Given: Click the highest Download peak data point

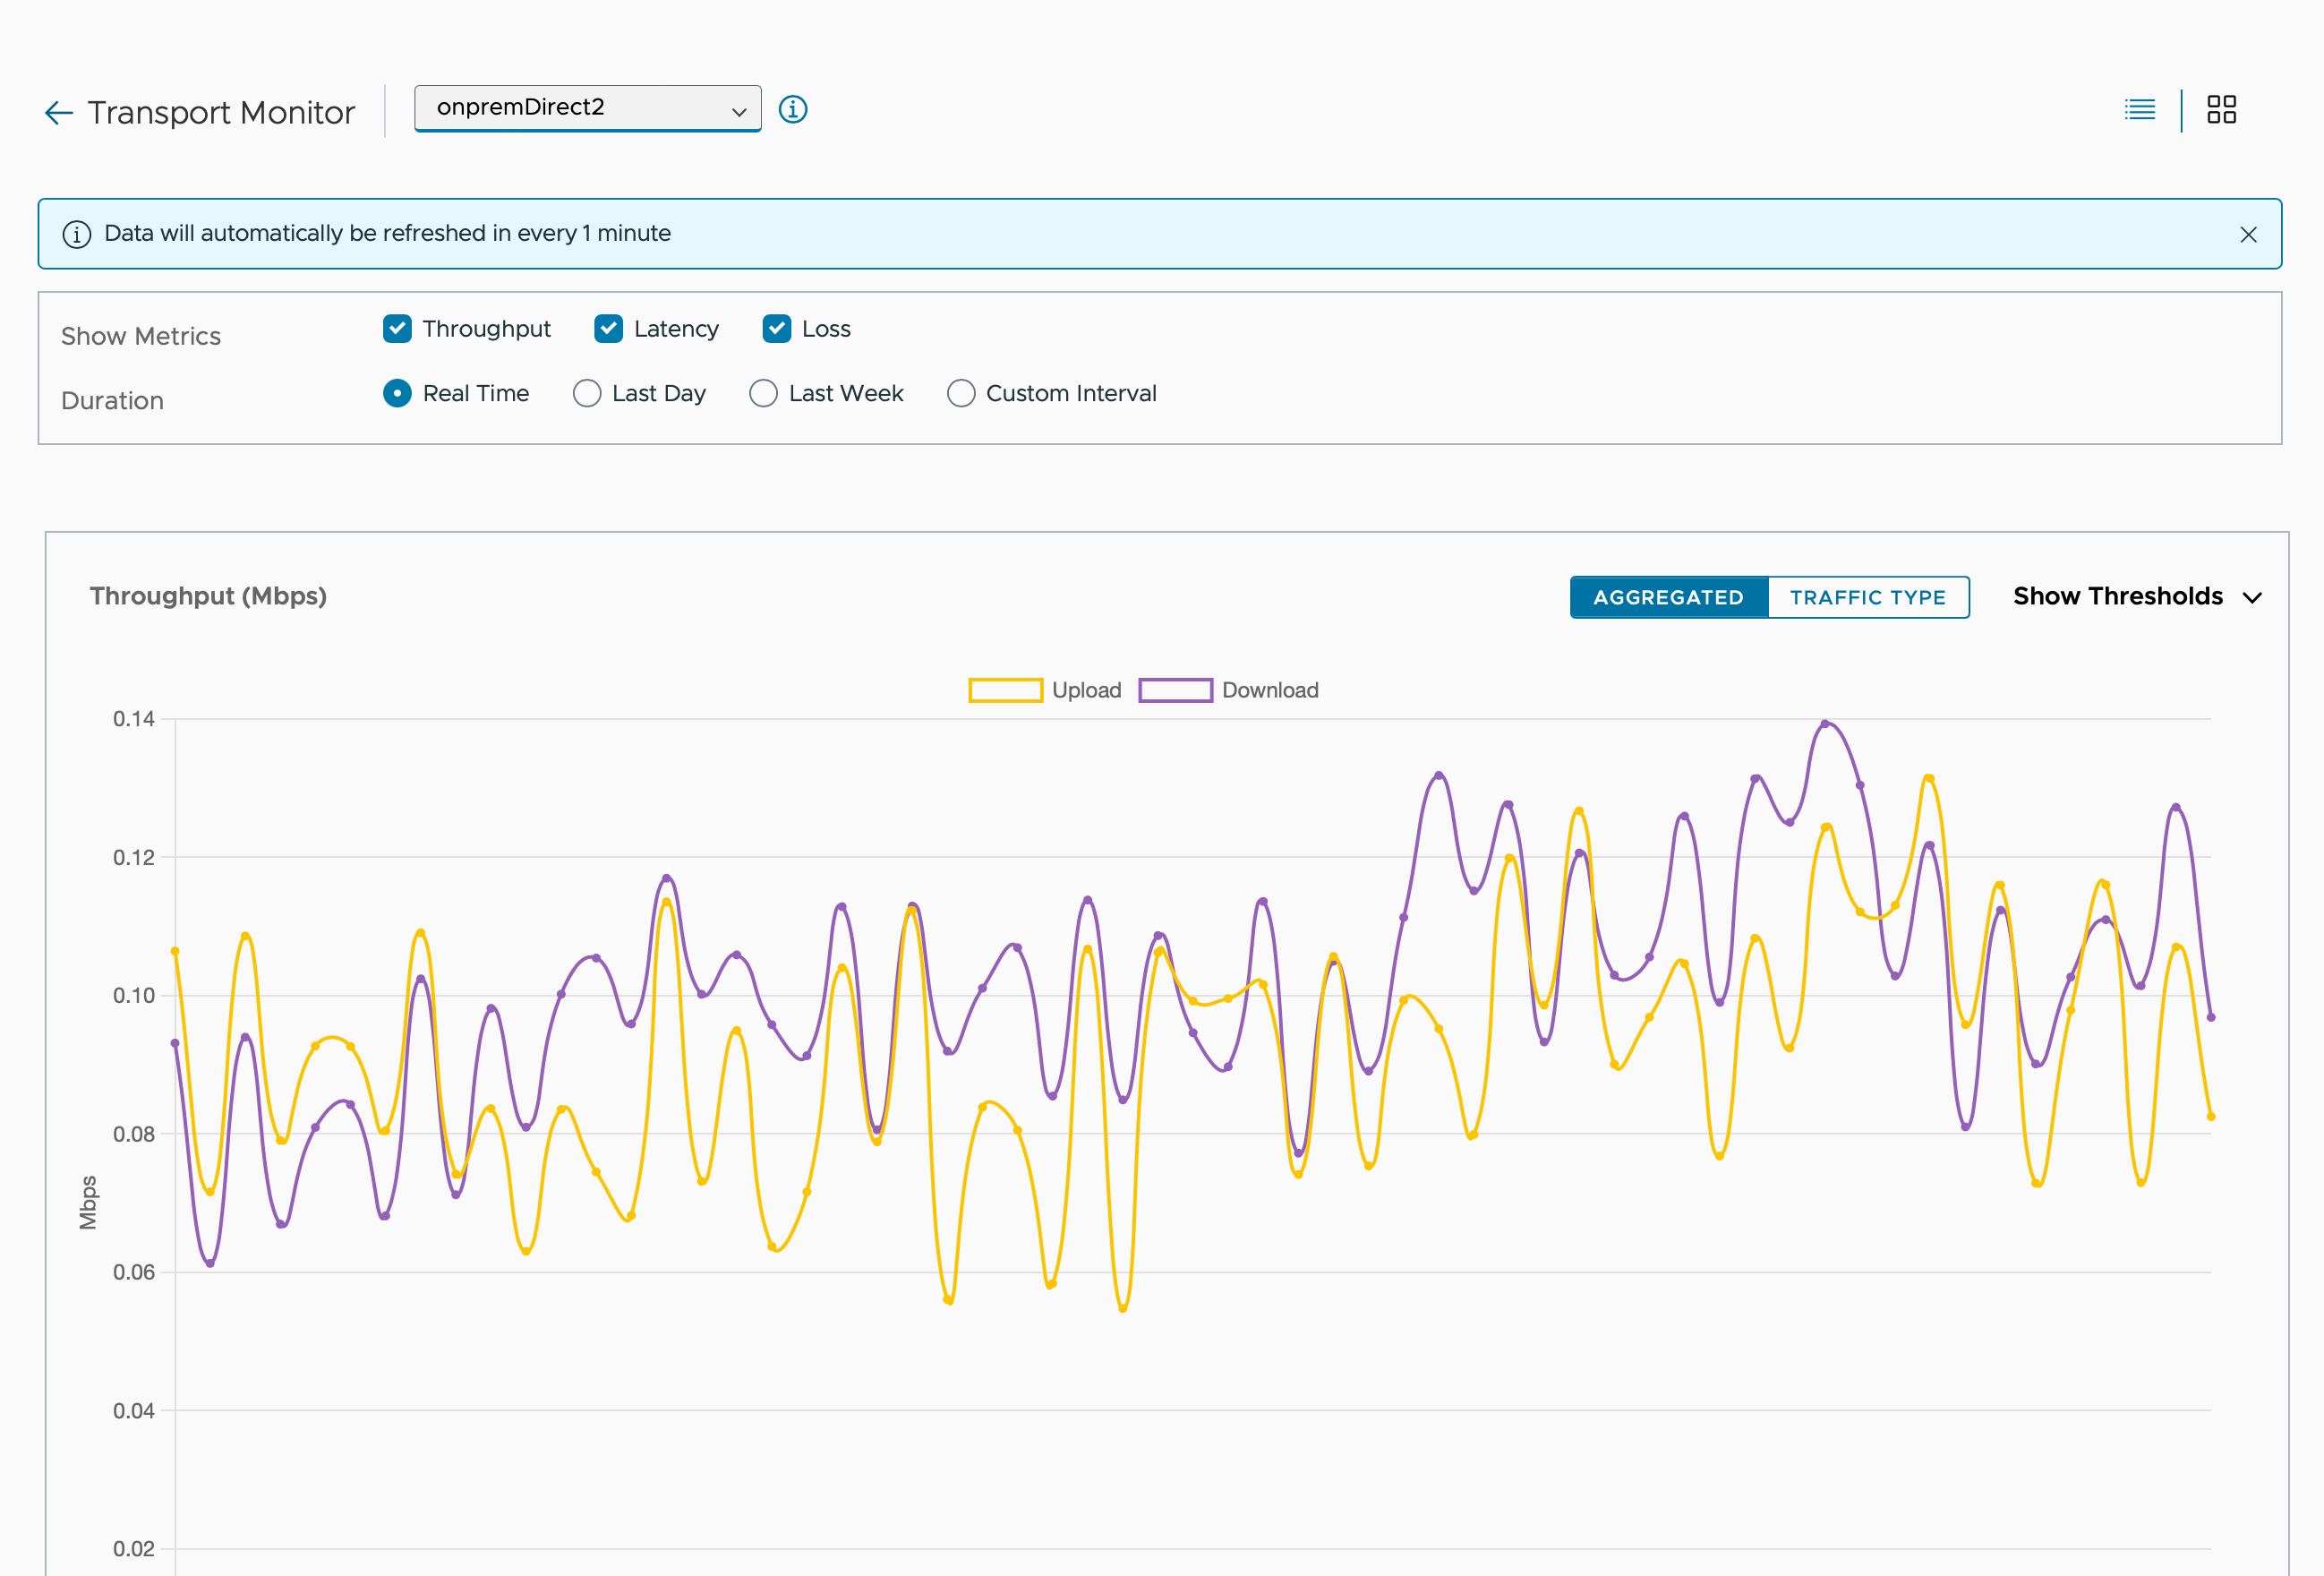Looking at the screenshot, I should click(x=1825, y=723).
